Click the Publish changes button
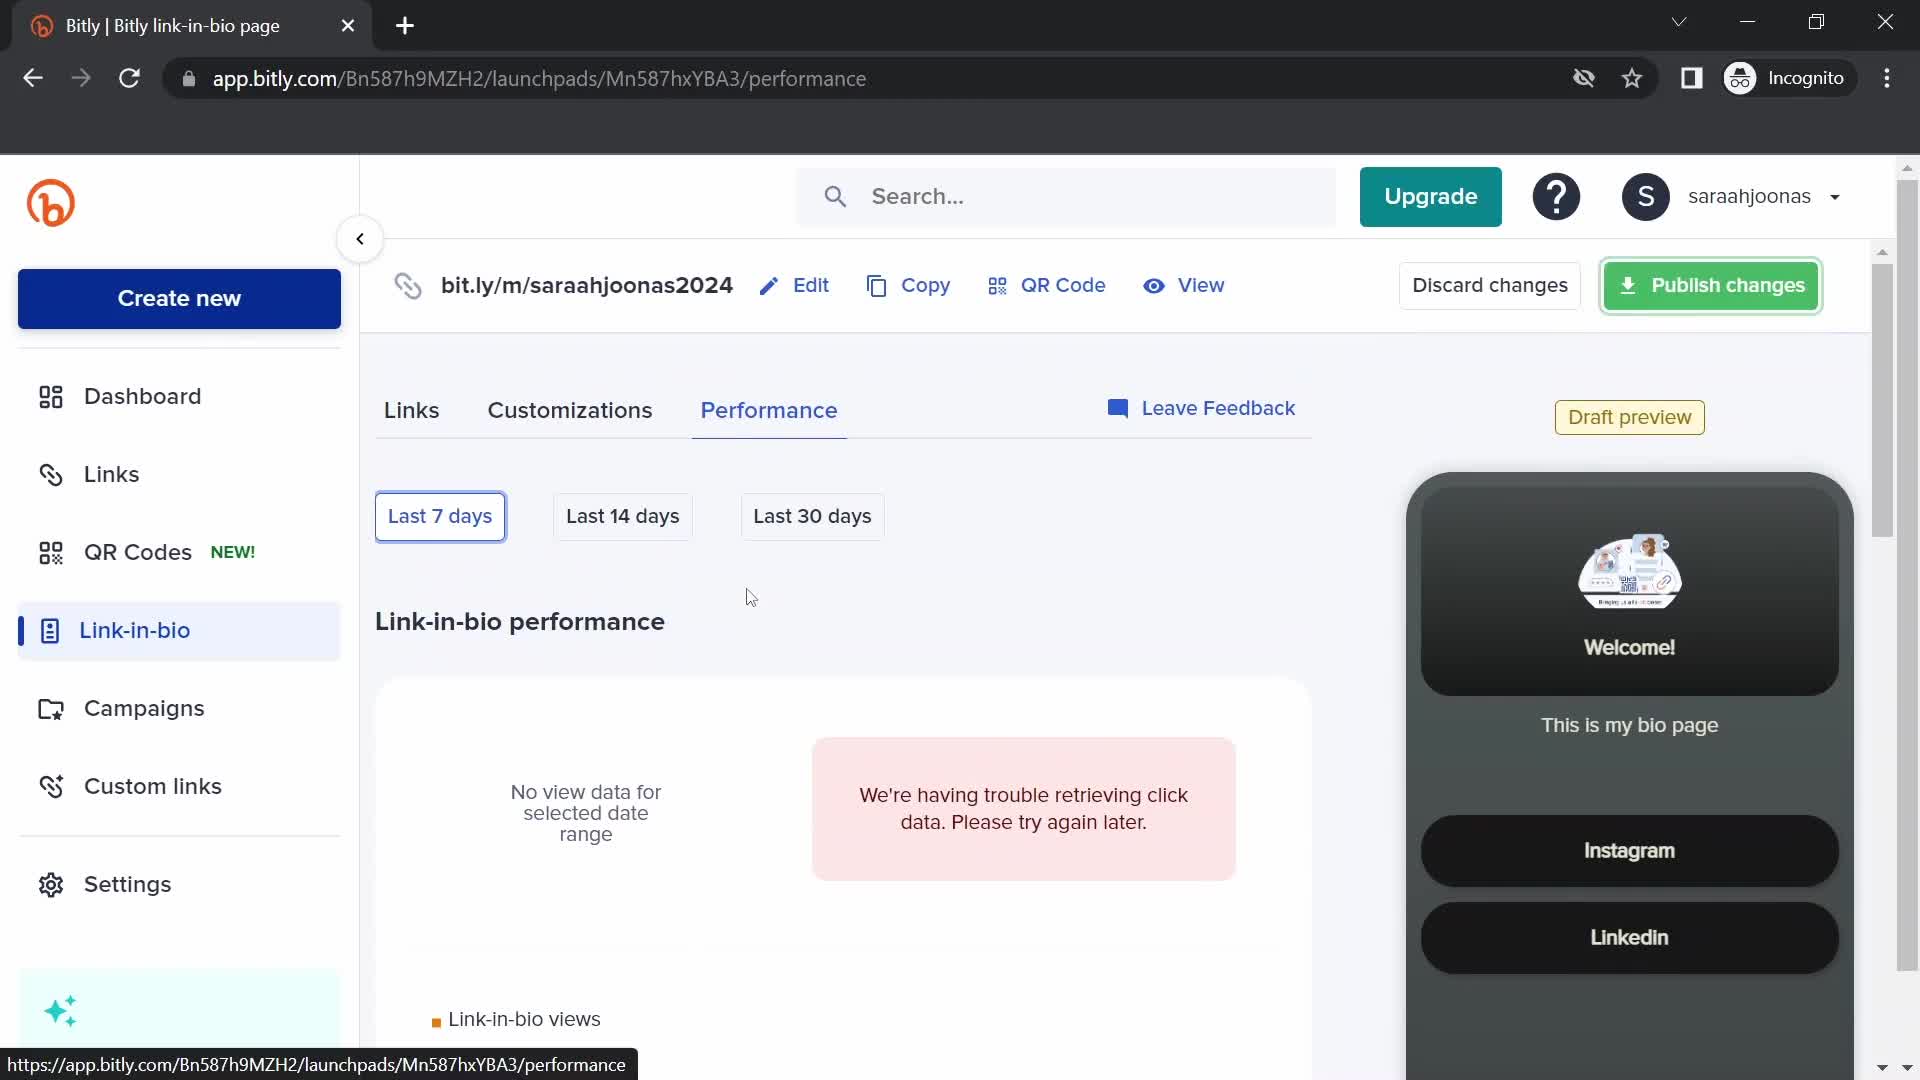 pyautogui.click(x=1712, y=285)
